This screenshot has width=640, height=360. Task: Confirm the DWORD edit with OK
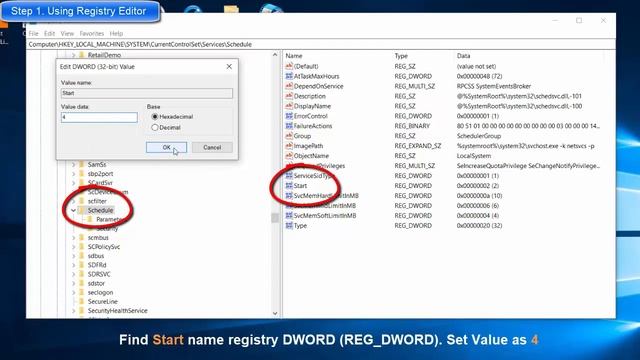point(166,147)
